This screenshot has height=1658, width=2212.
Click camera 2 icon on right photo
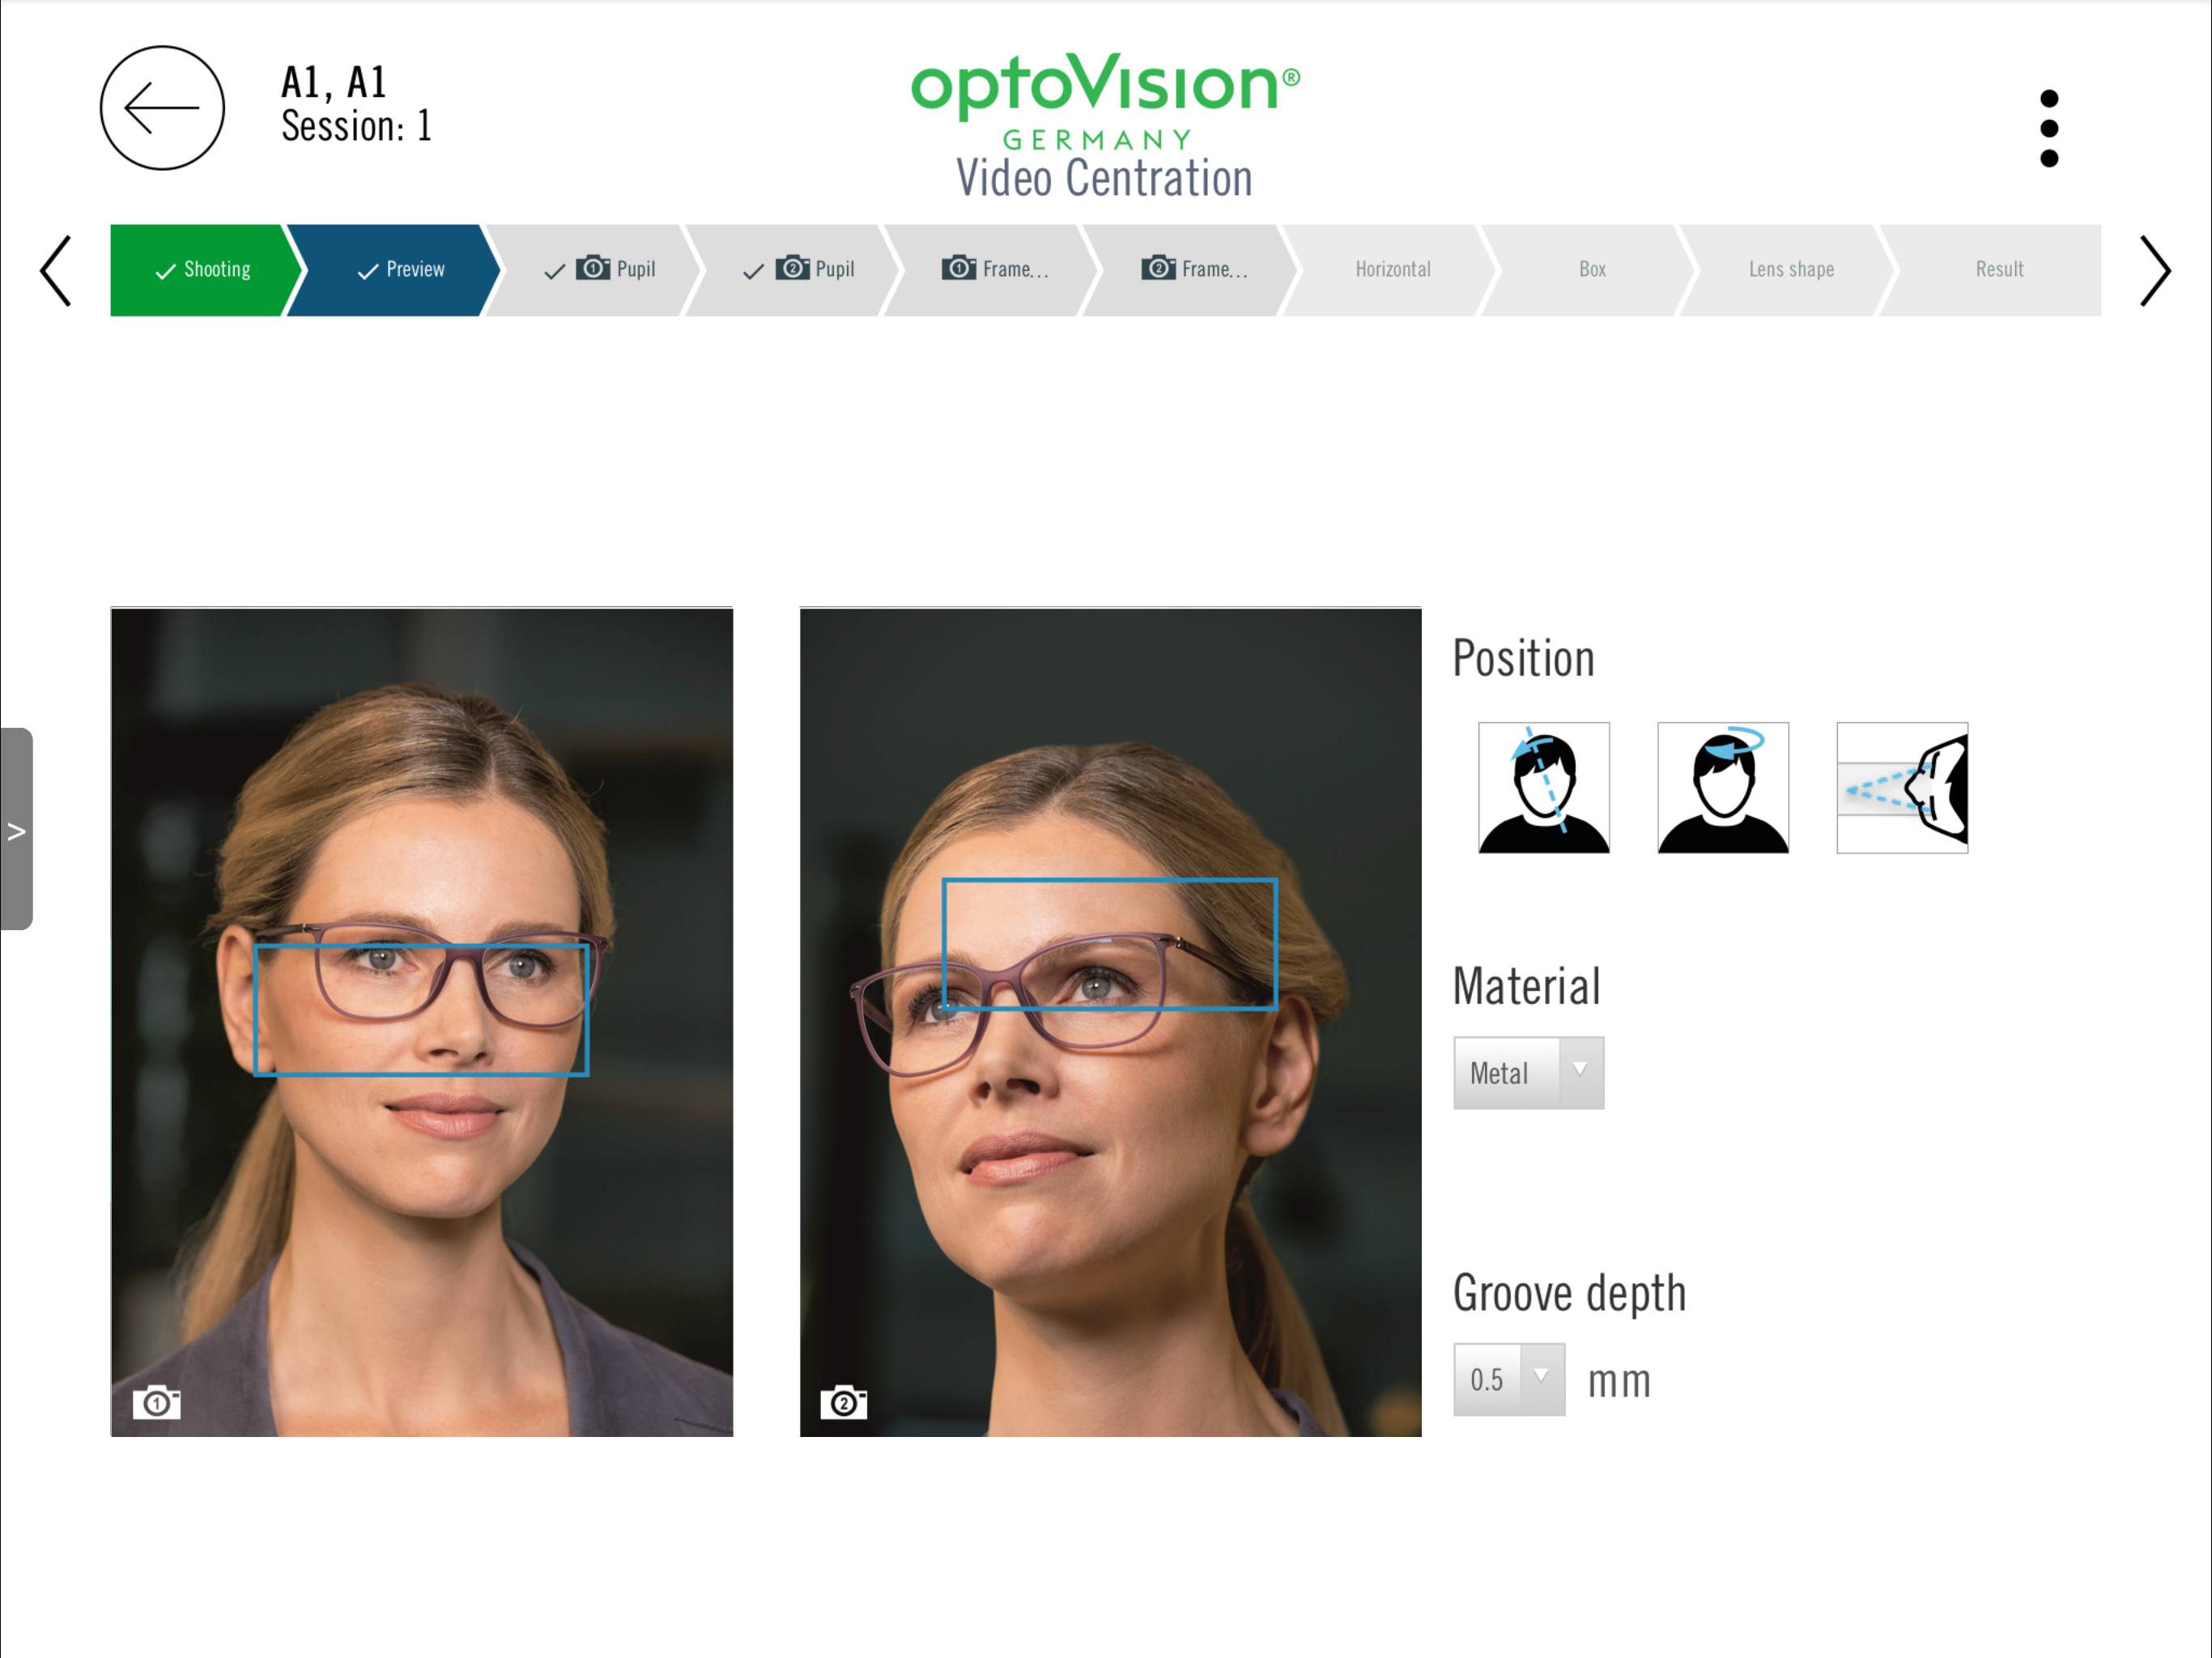[844, 1402]
